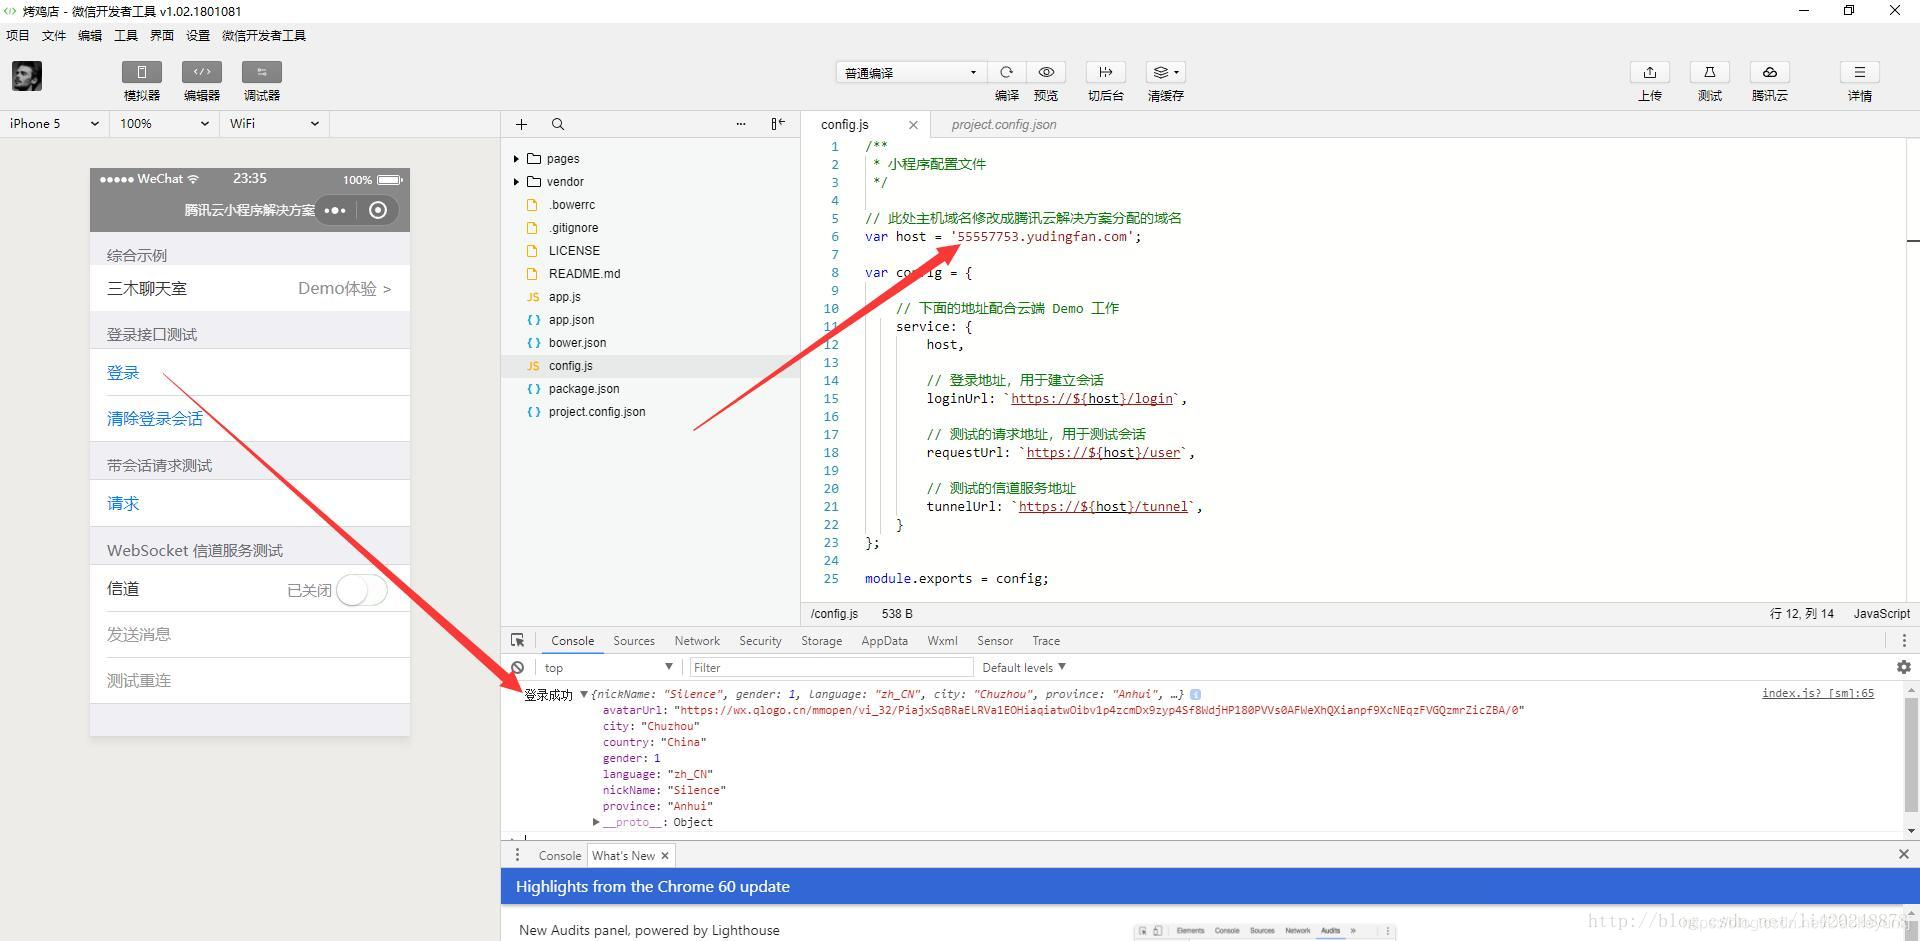
Task: Switch to project.config.json editor tab
Action: (1004, 125)
